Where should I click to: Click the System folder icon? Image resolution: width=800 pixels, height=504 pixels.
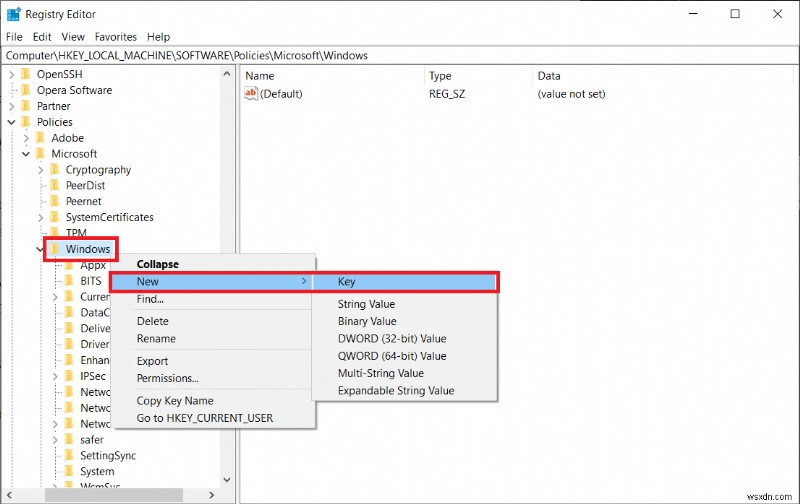(x=69, y=471)
